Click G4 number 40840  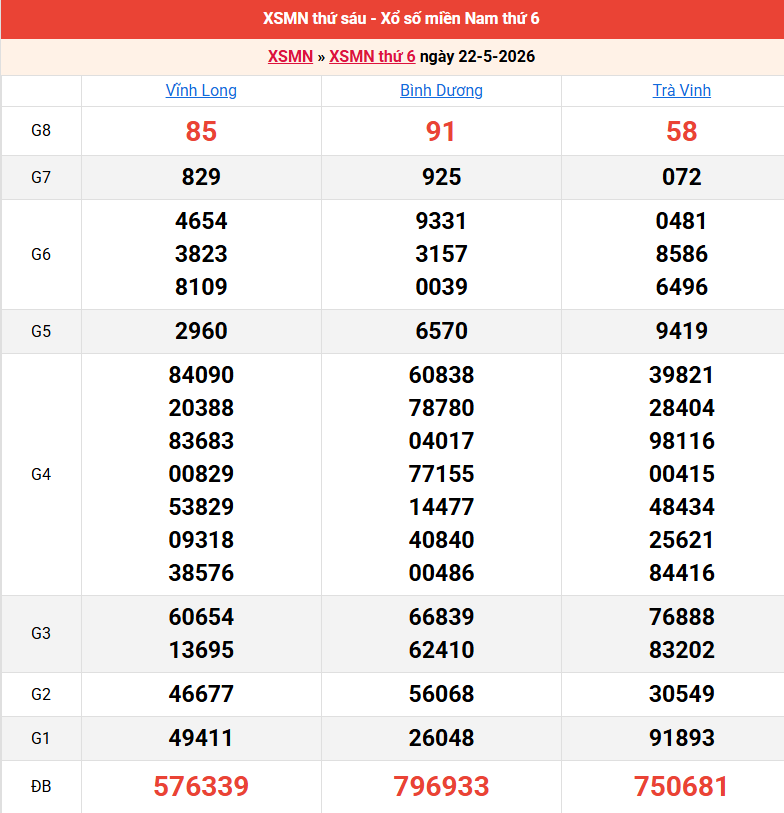(441, 540)
